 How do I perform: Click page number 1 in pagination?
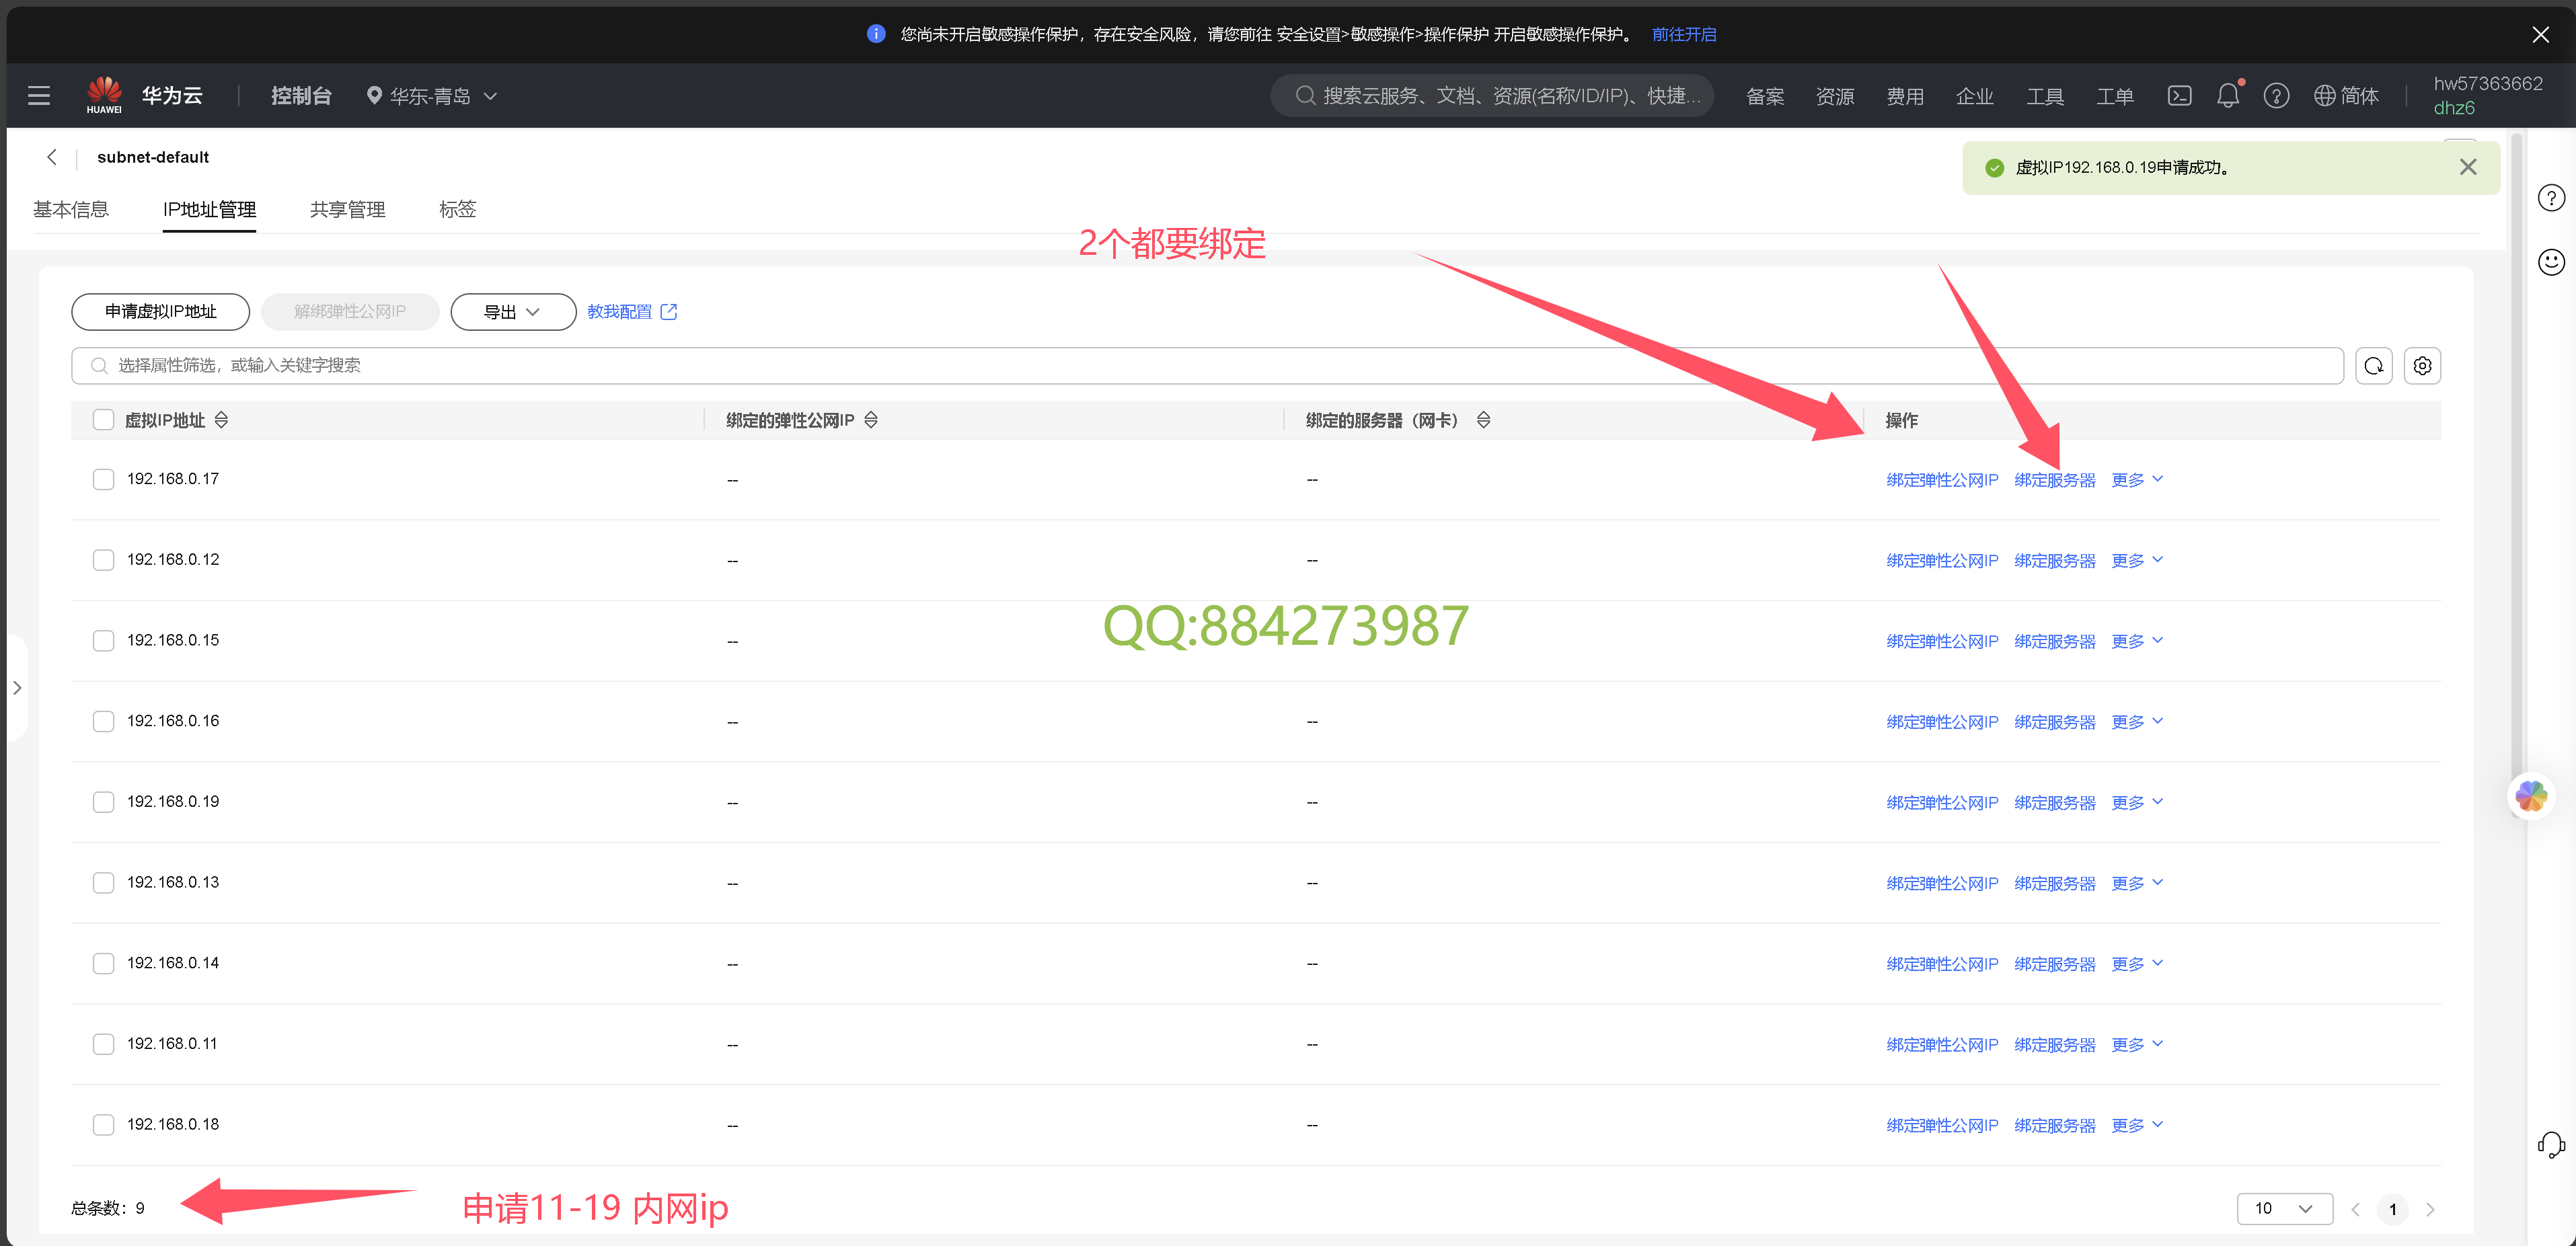(x=2393, y=1209)
